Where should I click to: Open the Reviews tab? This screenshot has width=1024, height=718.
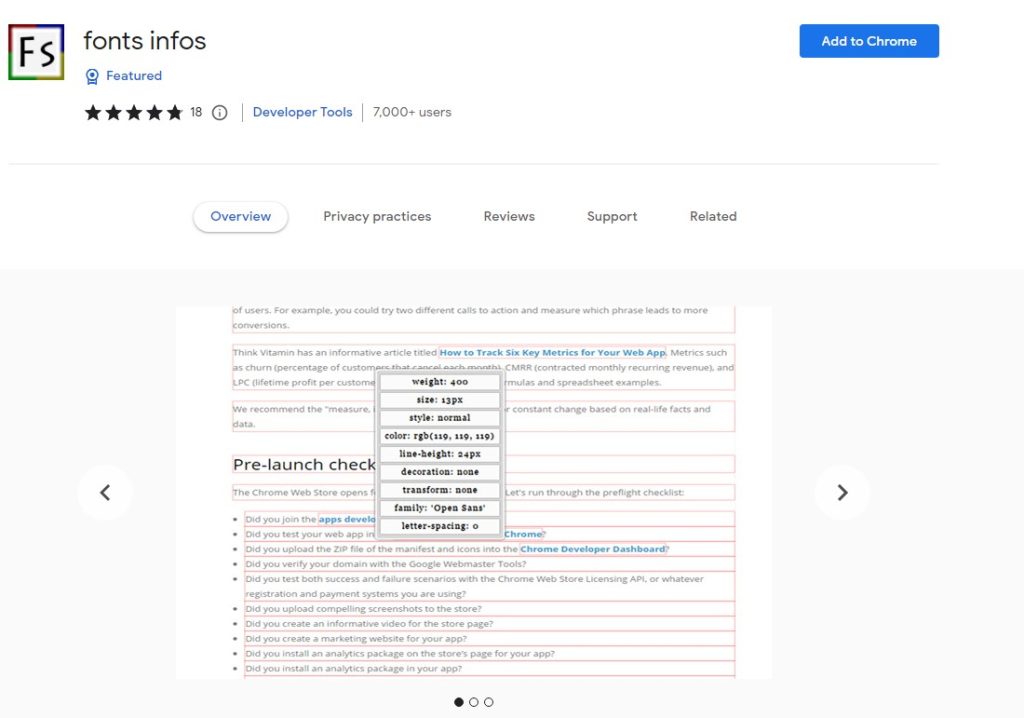(509, 216)
